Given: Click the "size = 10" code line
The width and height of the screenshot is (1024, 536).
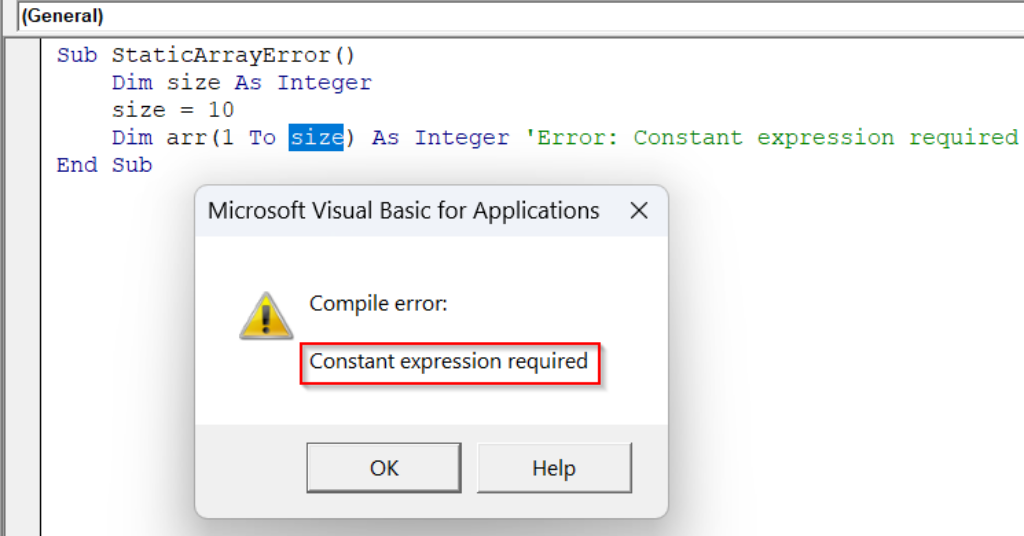Looking at the screenshot, I should point(172,110).
